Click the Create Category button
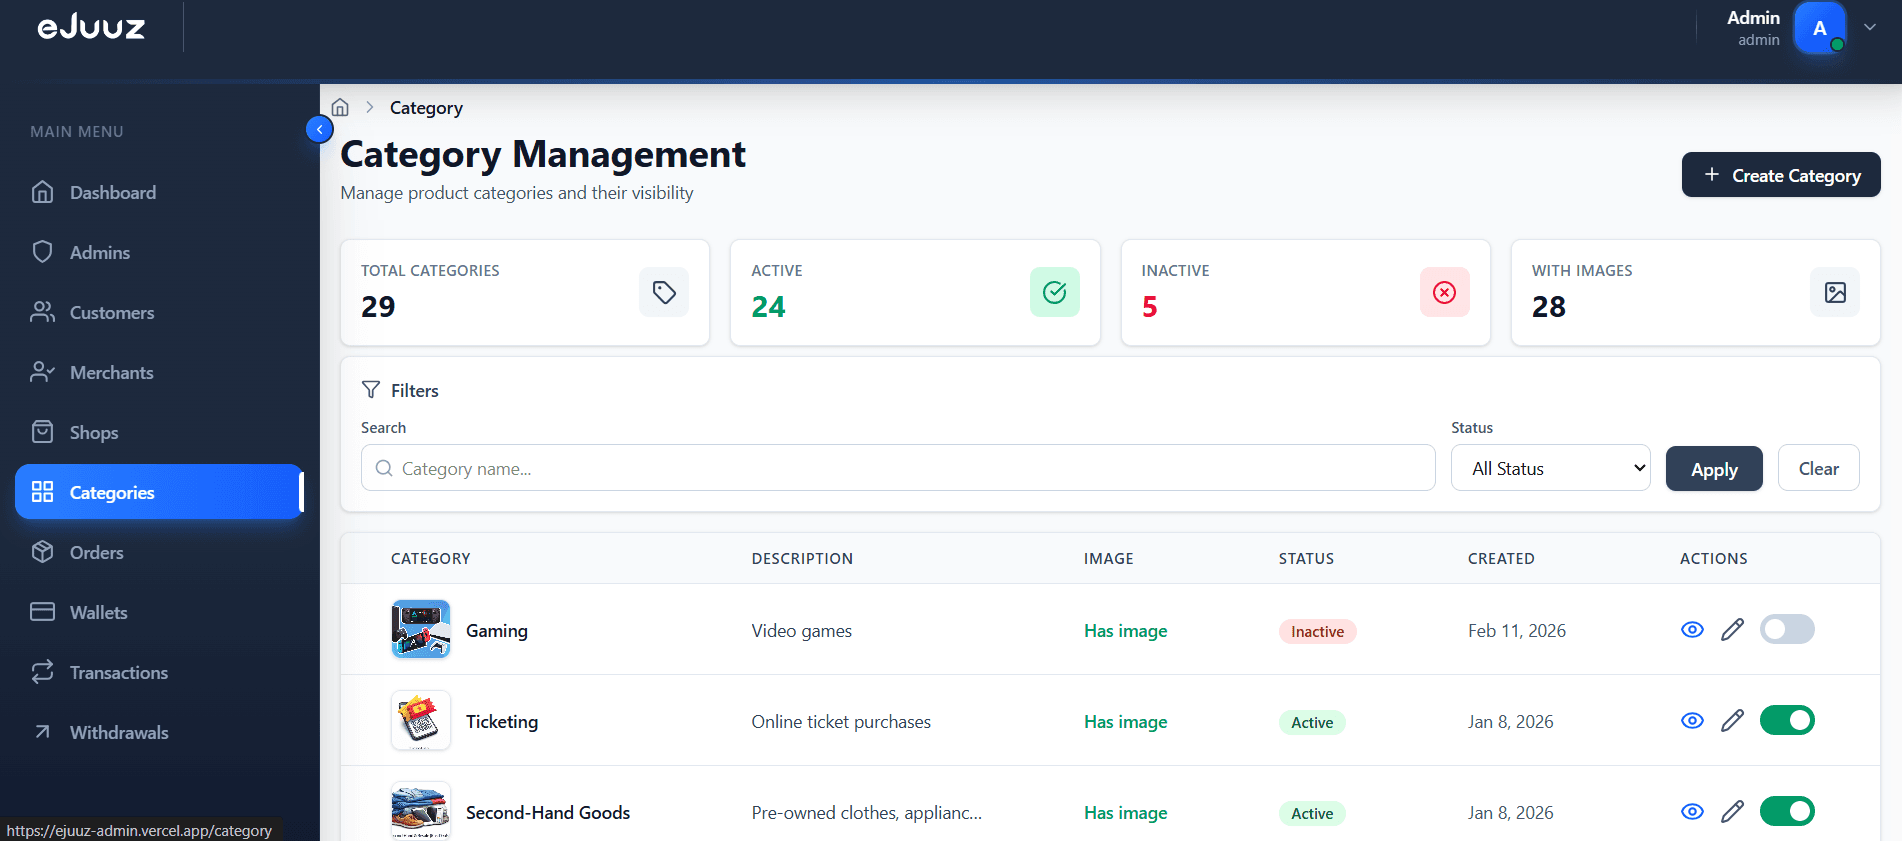Screen dimensions: 1902x841 (1781, 175)
